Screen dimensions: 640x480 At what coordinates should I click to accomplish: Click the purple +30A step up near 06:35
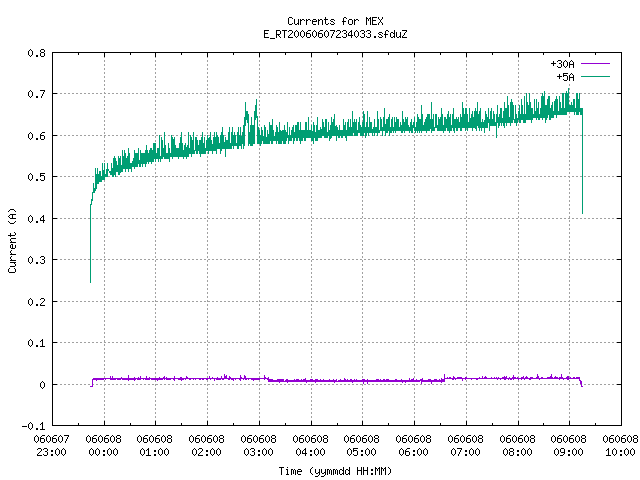pyautogui.click(x=444, y=378)
